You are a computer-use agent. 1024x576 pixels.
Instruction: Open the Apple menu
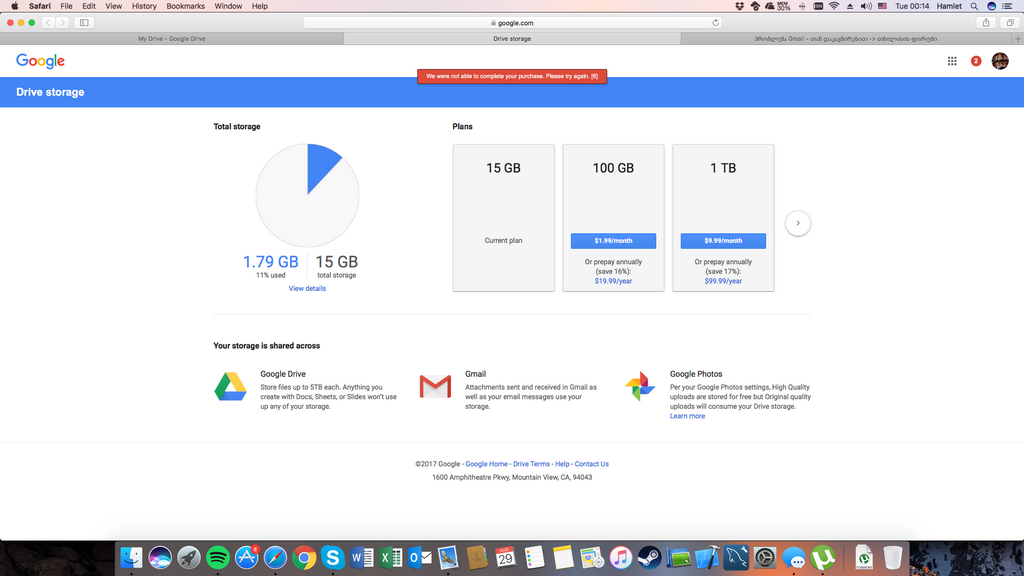[x=14, y=6]
